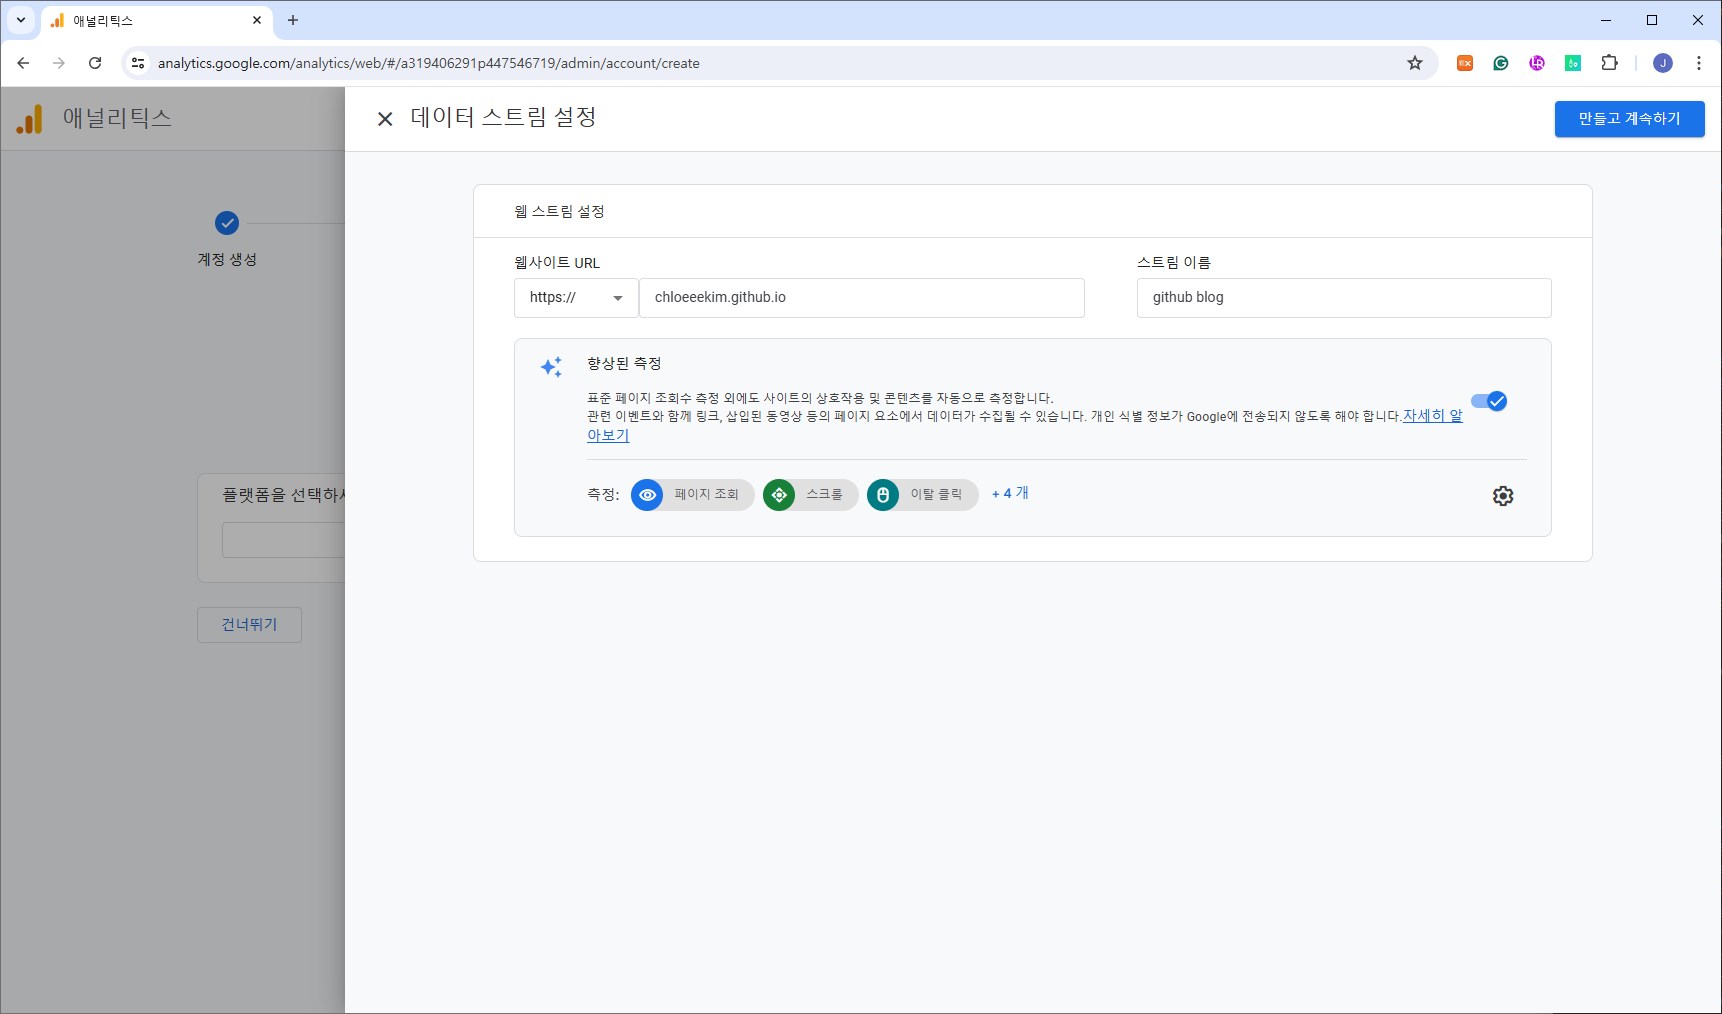View site information icon in address bar
Screen dimensions: 1722x1014
pos(138,63)
